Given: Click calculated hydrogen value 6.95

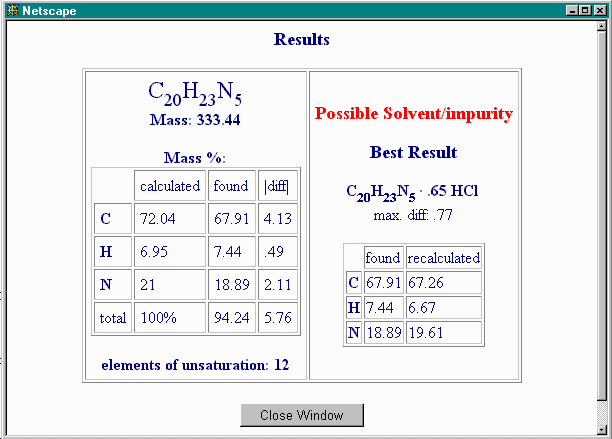Looking at the screenshot, I should [170, 252].
